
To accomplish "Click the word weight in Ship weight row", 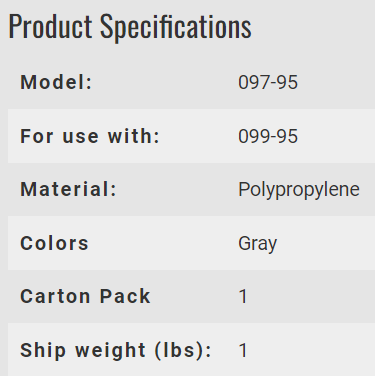I will (x=110, y=351).
